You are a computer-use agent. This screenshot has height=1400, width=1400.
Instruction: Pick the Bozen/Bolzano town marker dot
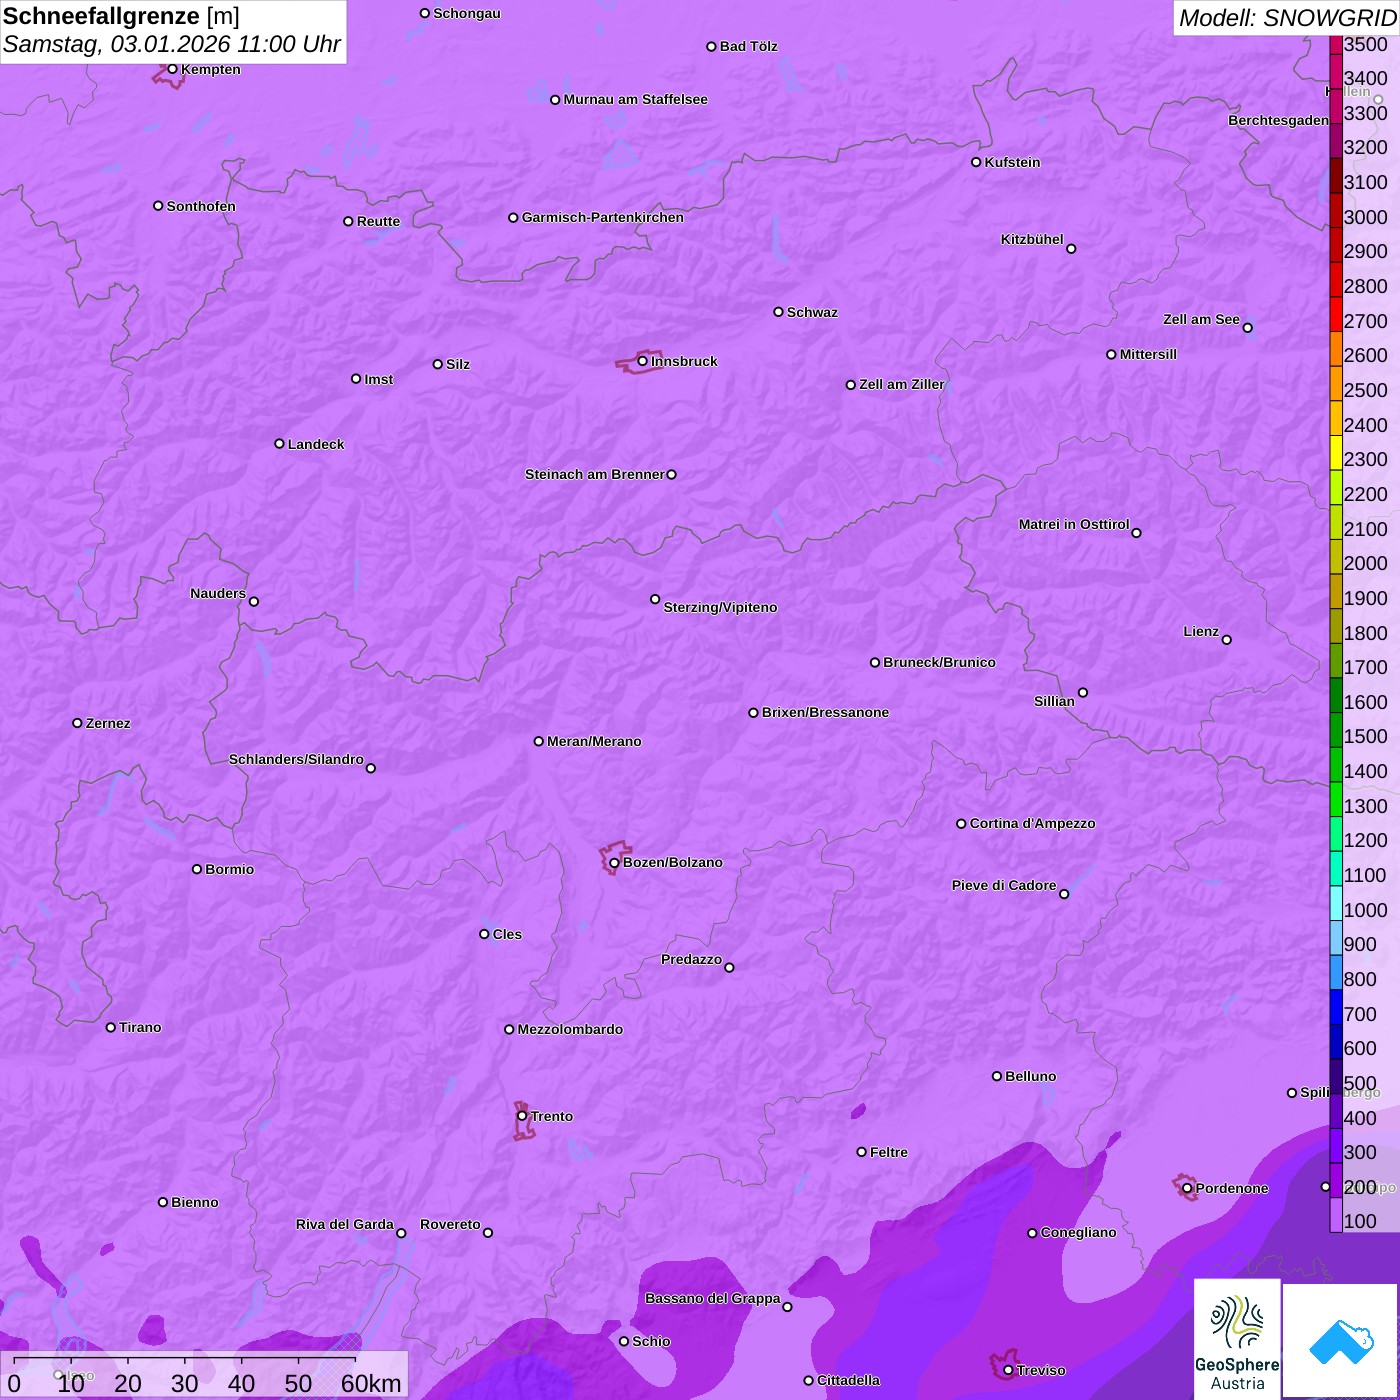coord(614,863)
